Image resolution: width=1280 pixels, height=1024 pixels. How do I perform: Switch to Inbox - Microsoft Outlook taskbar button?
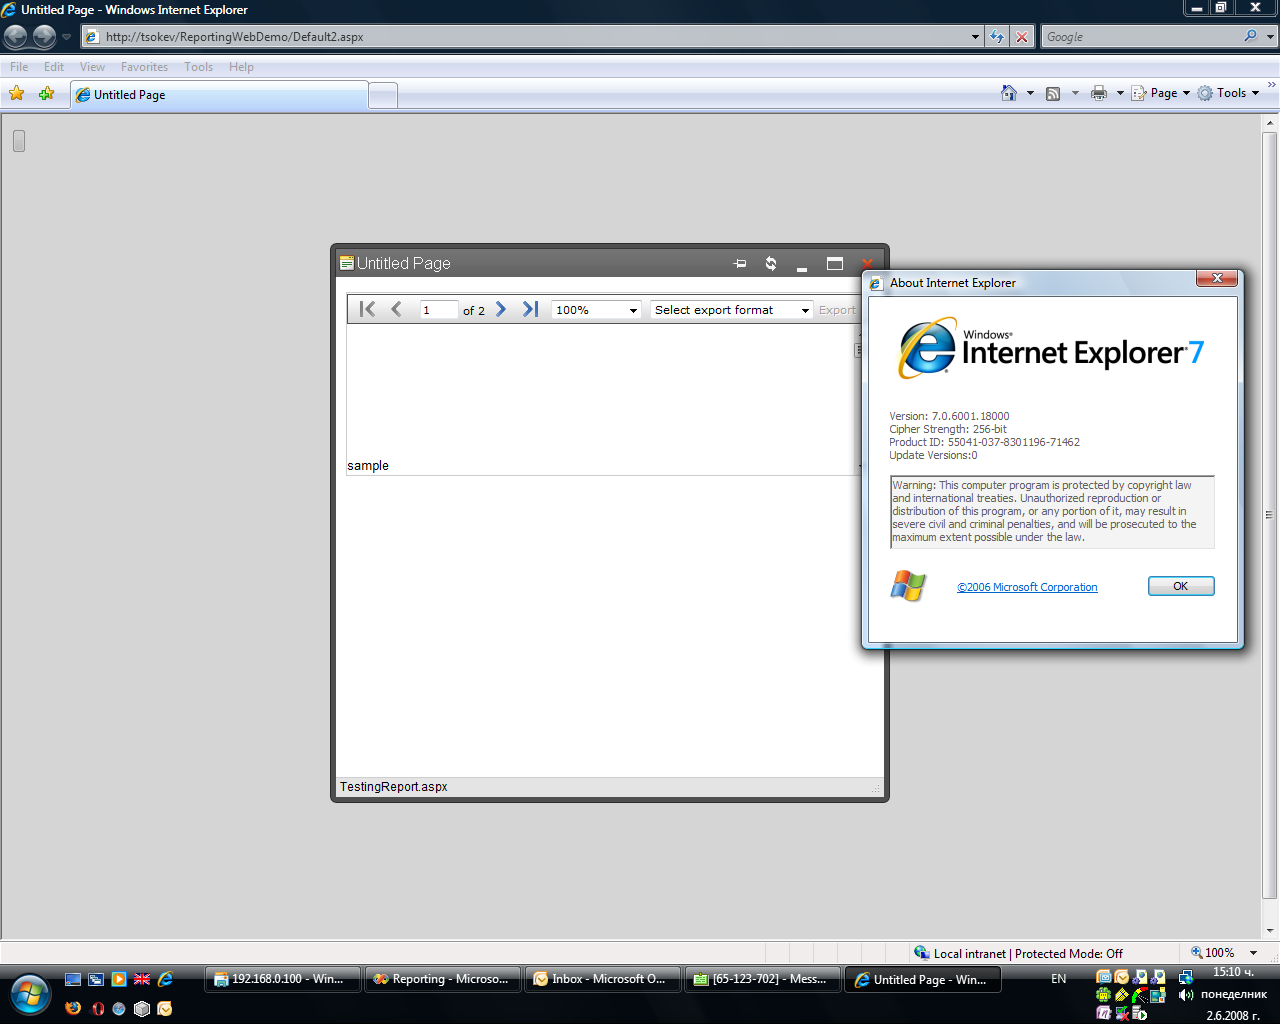tap(603, 979)
